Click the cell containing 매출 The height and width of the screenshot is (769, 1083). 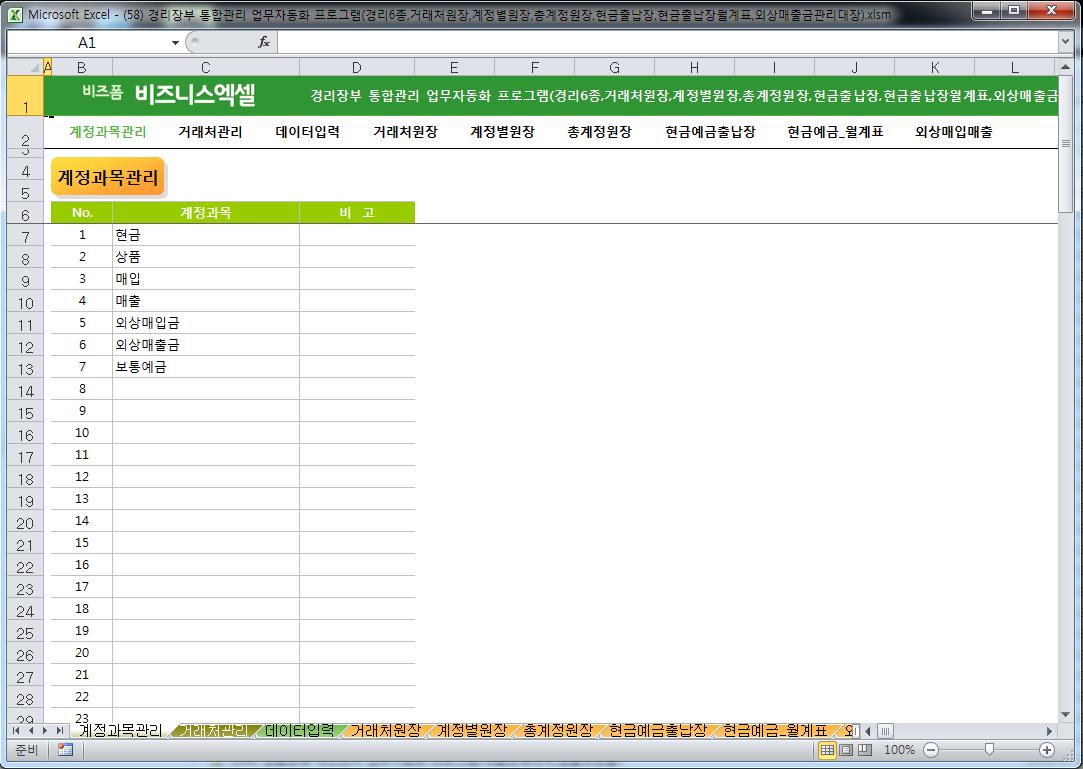206,301
